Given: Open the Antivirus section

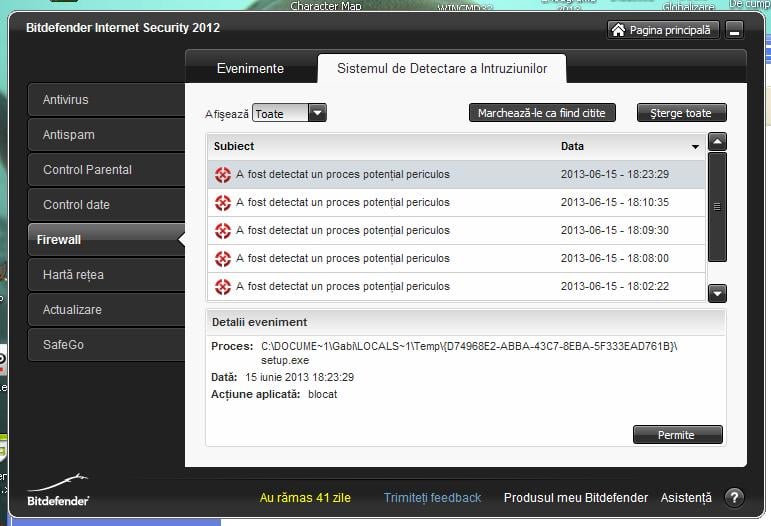Looking at the screenshot, I should coord(107,100).
